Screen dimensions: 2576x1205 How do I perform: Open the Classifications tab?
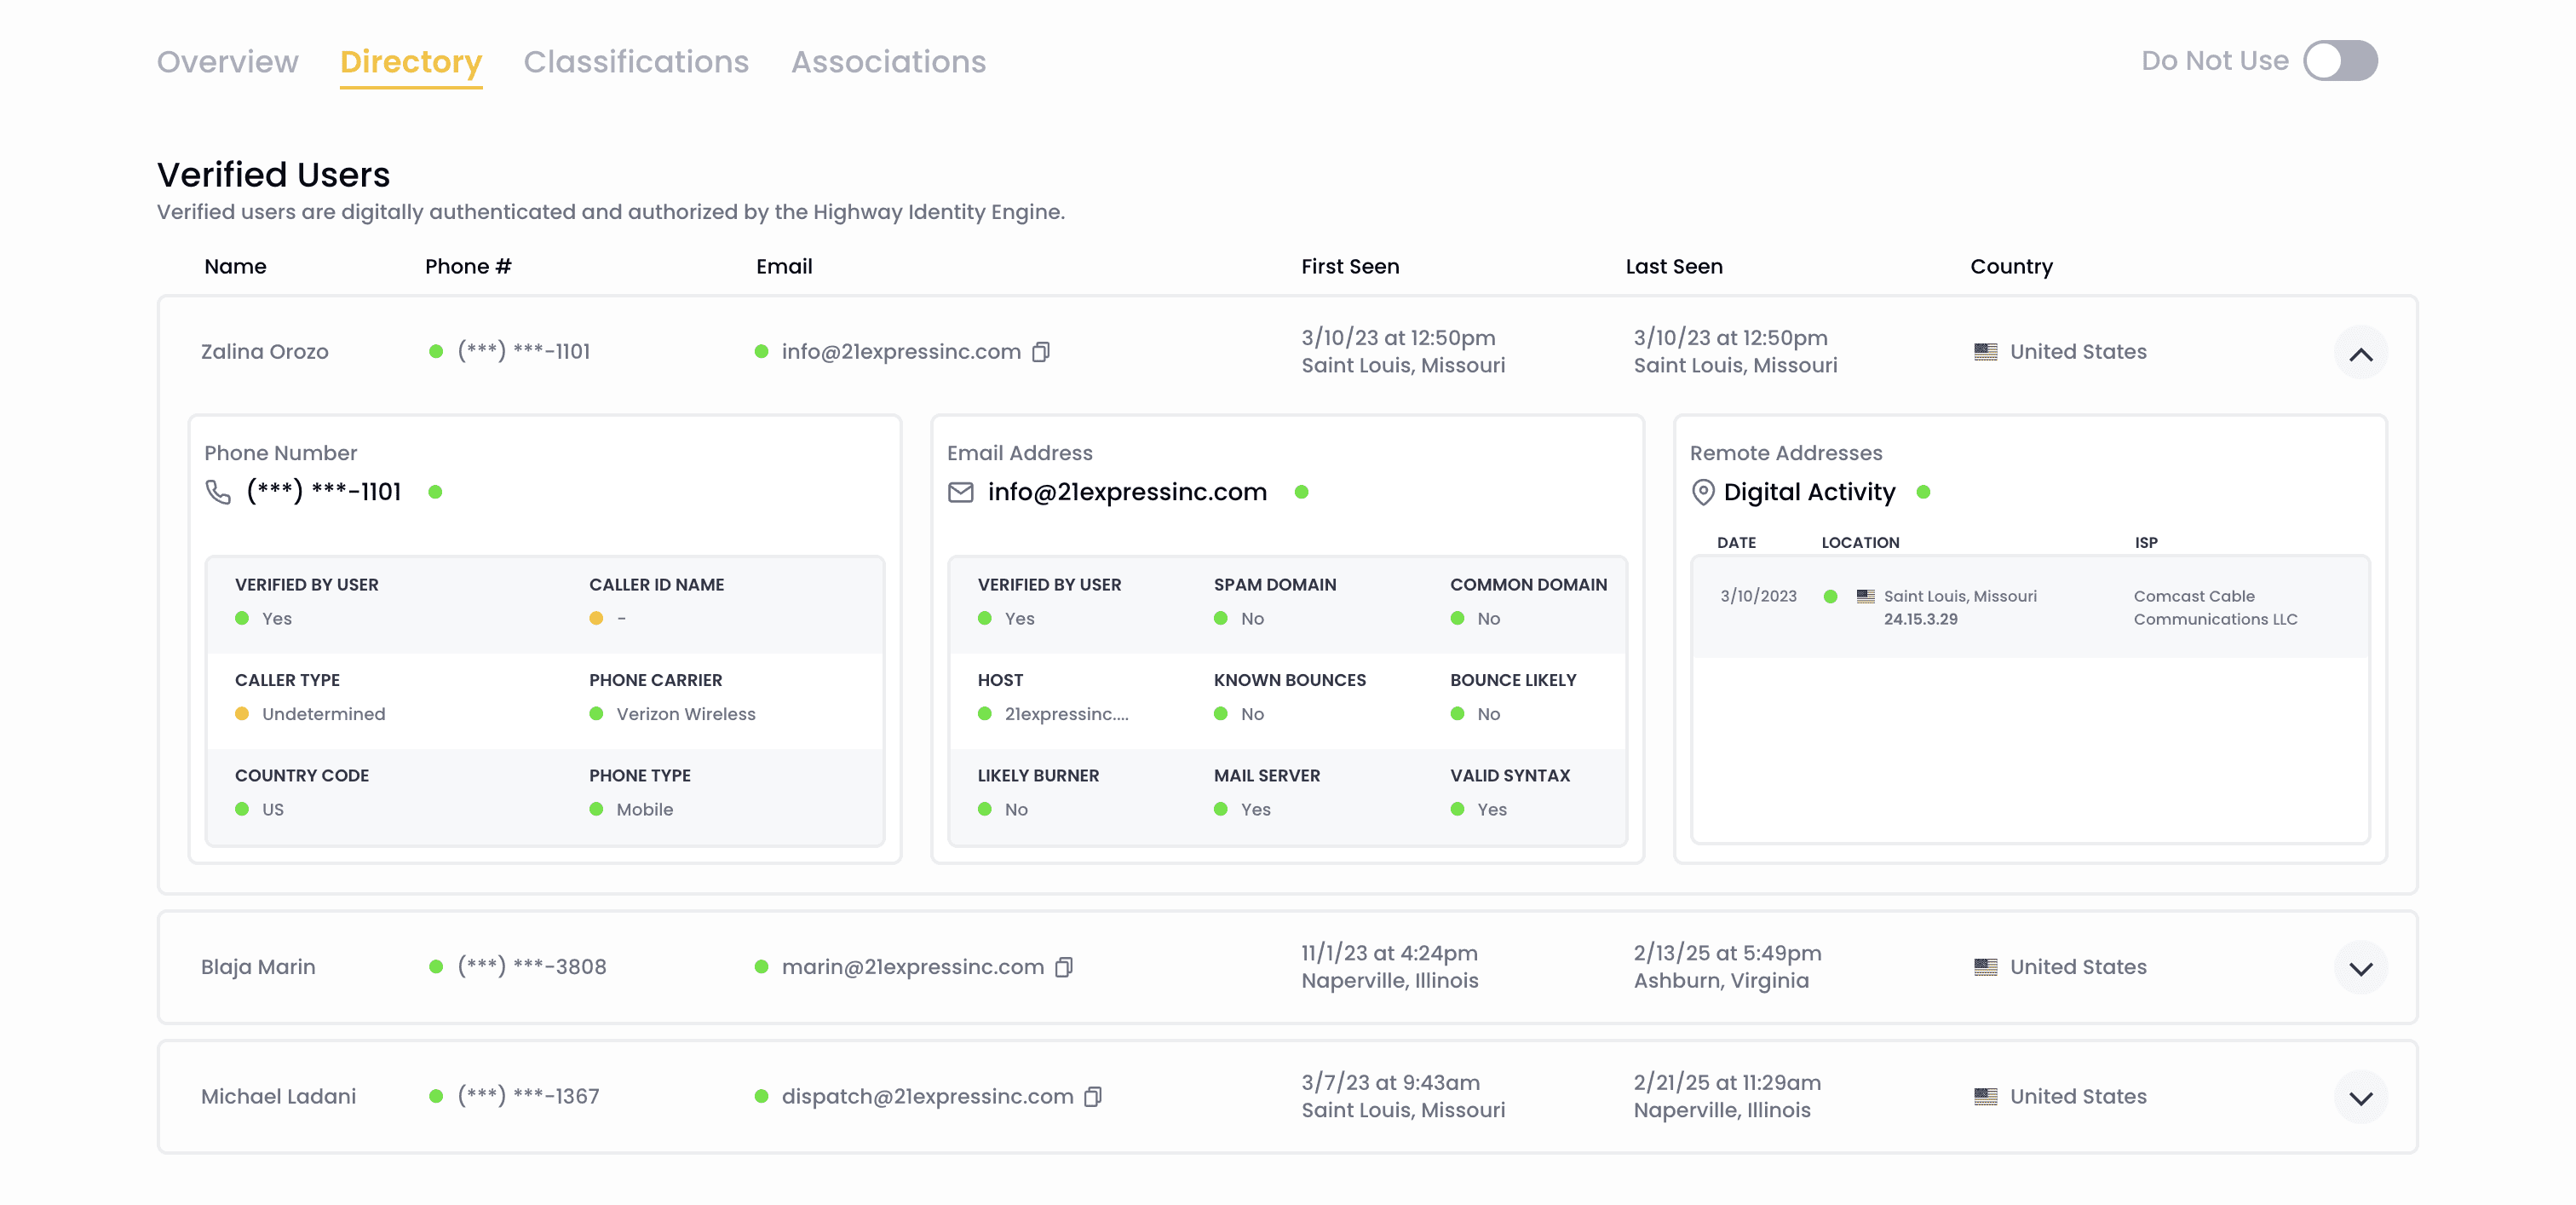point(636,62)
